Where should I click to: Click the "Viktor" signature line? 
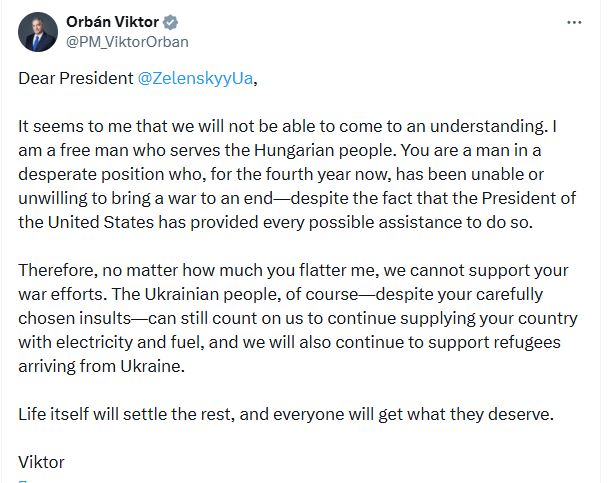coord(41,462)
